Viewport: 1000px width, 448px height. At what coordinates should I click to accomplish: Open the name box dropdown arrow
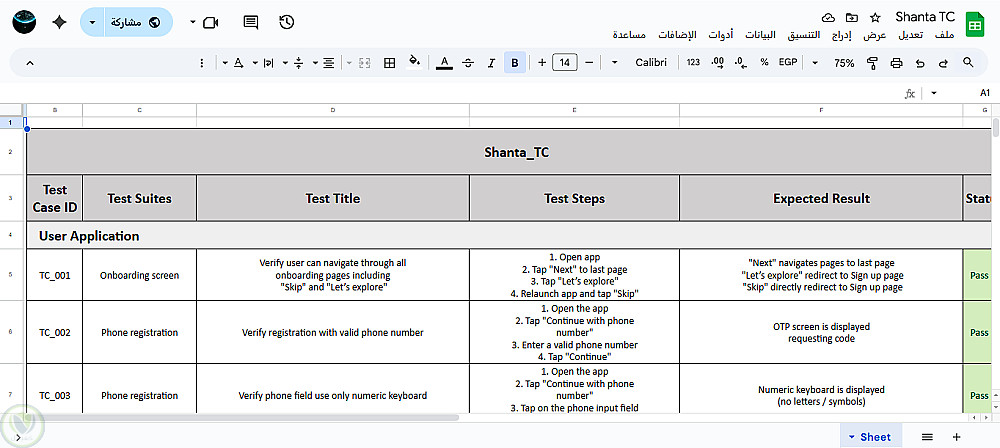pos(934,93)
